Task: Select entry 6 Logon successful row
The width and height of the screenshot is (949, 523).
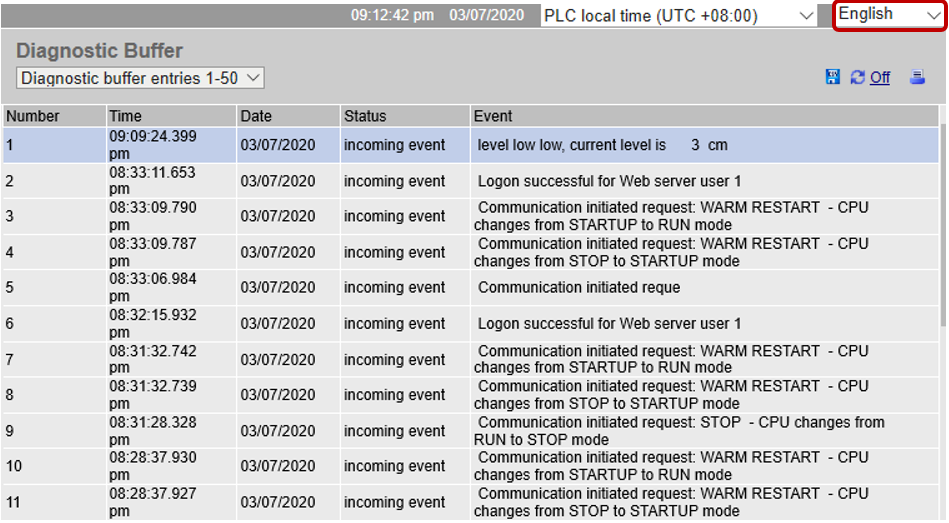Action: [x=471, y=323]
